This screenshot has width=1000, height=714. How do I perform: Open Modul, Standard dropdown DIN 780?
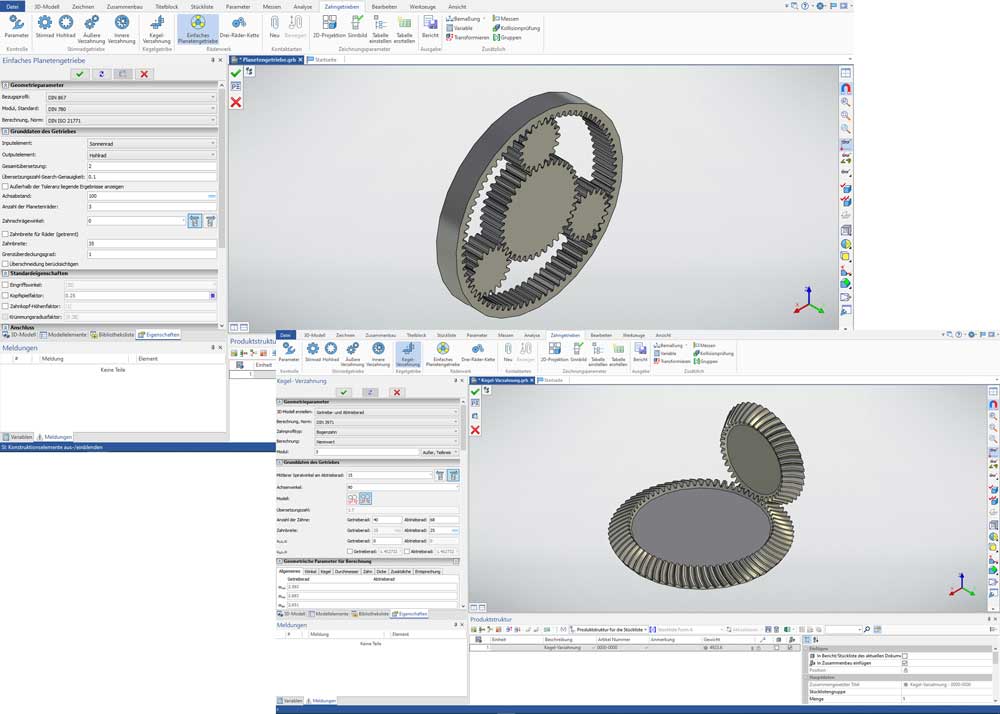click(x=131, y=109)
